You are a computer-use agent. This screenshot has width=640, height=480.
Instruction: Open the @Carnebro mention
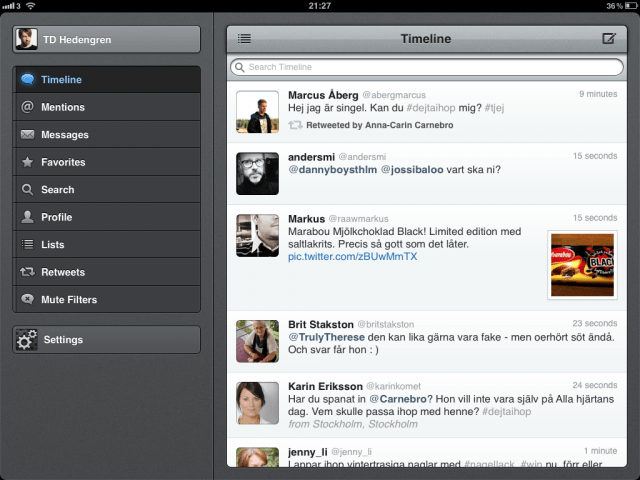coord(398,399)
